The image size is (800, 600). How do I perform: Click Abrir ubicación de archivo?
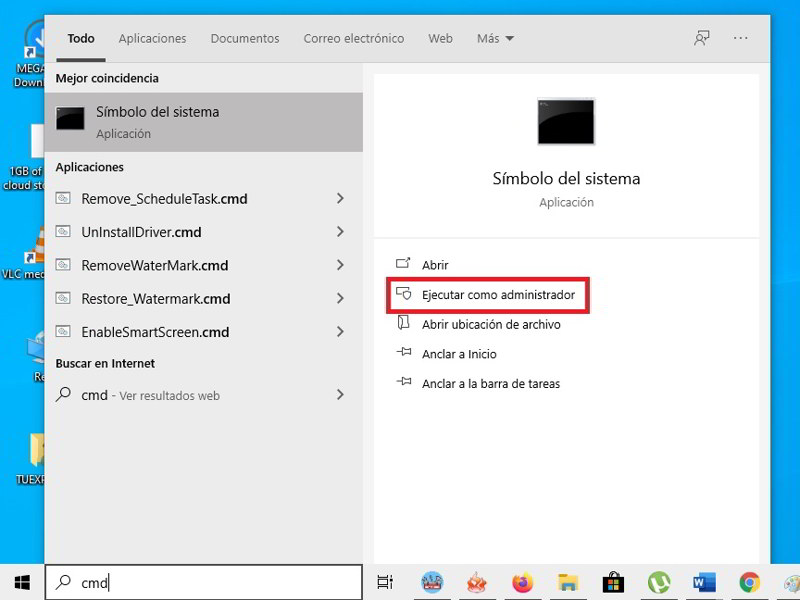[x=490, y=324]
